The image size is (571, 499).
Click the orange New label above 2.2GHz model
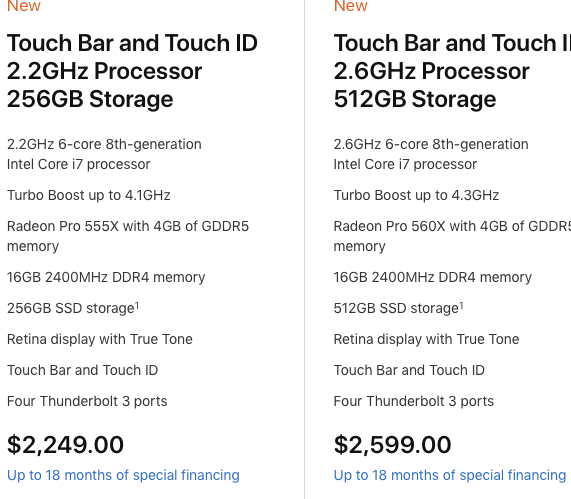click(24, 6)
